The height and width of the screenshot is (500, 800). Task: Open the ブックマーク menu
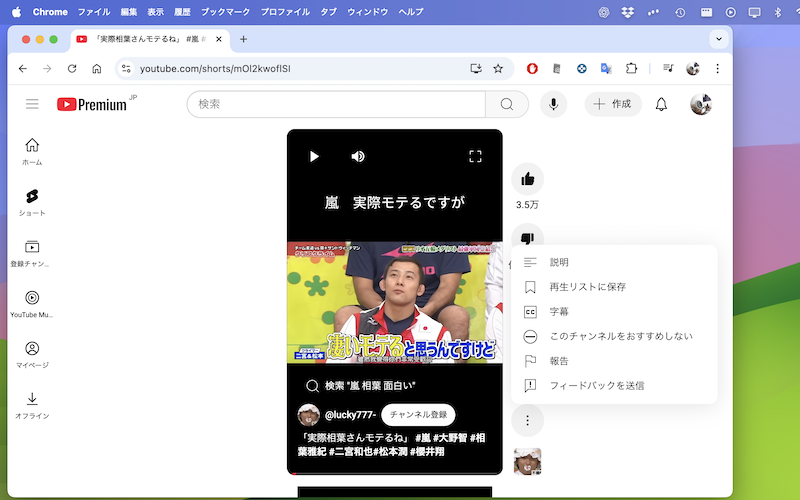click(x=226, y=12)
